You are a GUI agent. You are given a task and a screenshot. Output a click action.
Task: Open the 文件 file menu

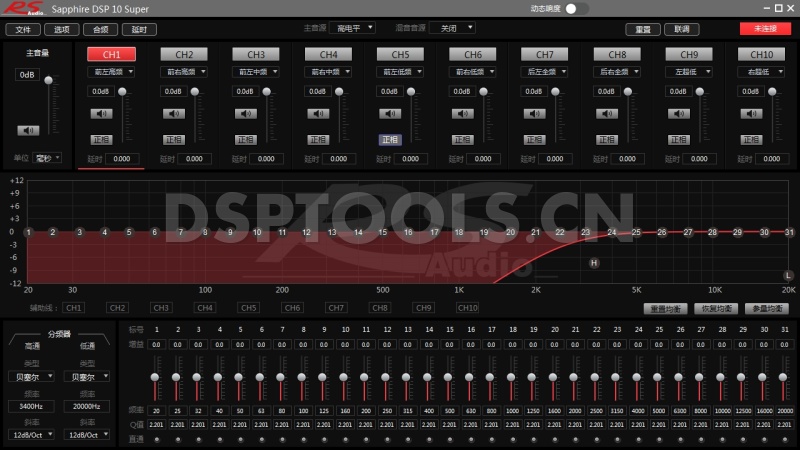pyautogui.click(x=23, y=30)
